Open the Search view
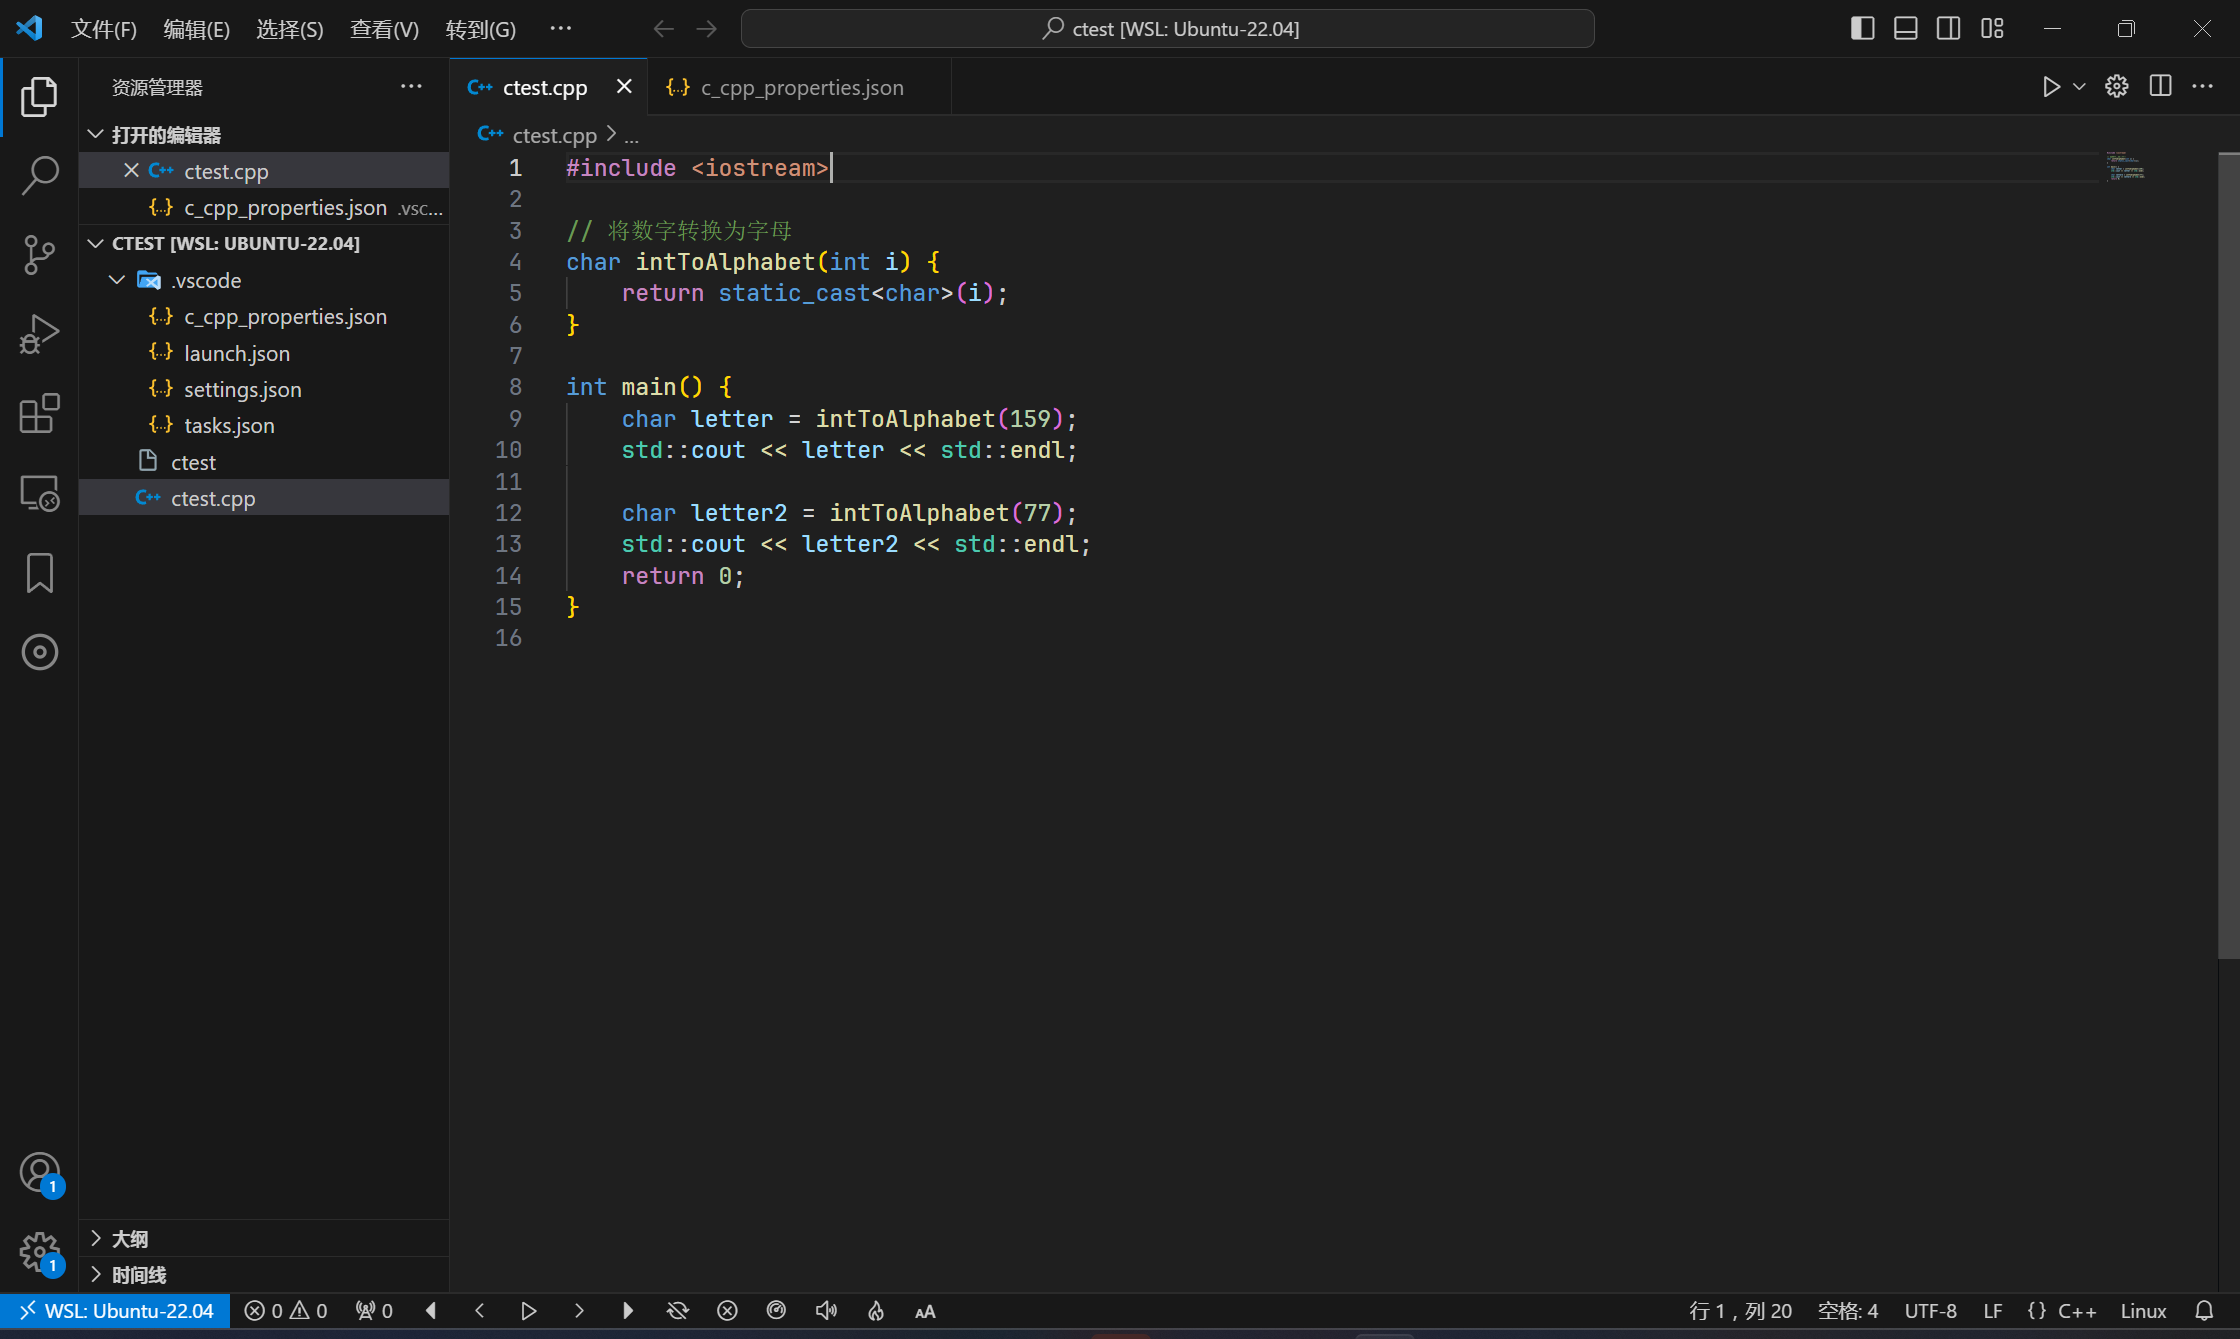This screenshot has height=1339, width=2240. pyautogui.click(x=39, y=175)
